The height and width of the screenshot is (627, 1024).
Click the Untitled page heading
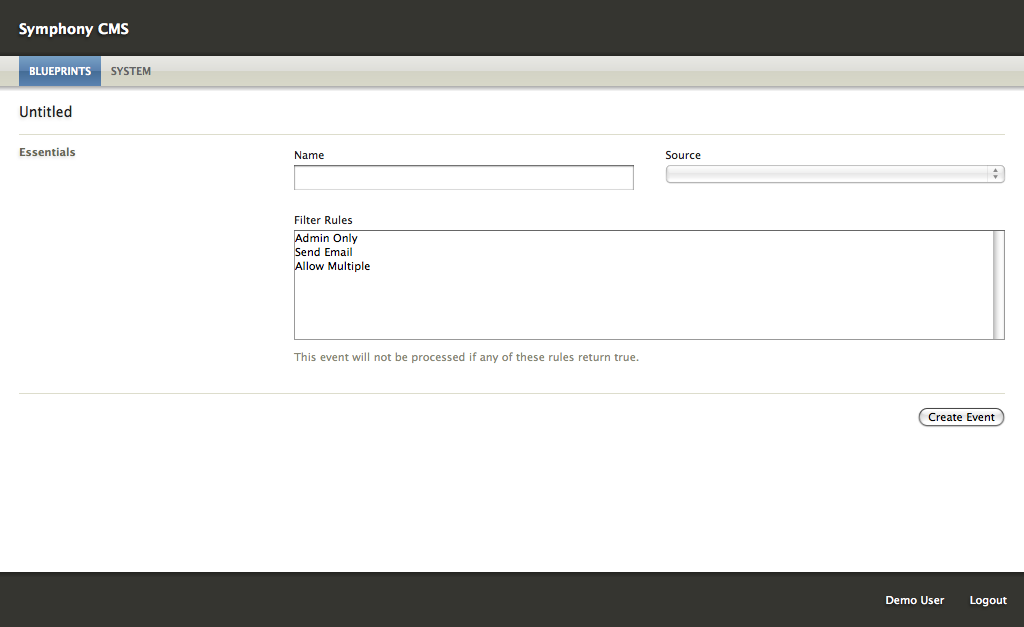46,112
